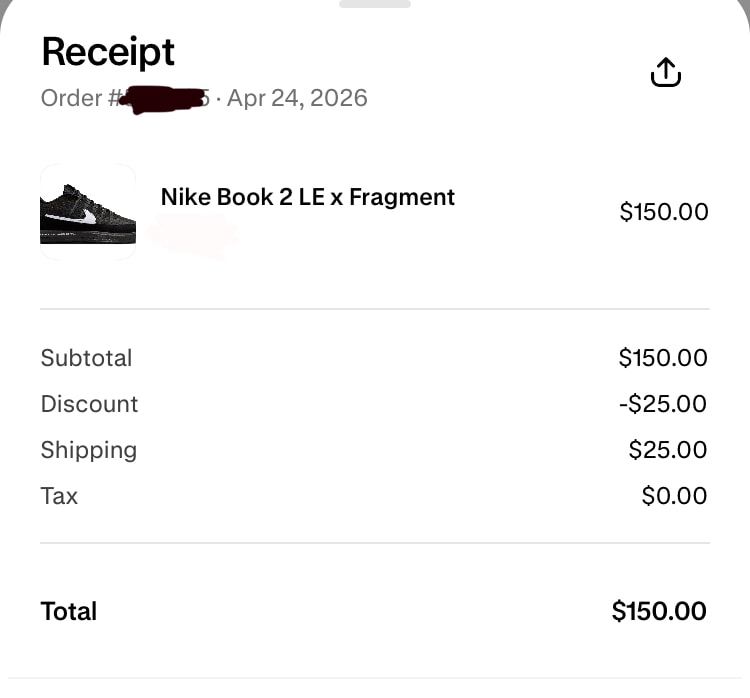Tap the bold Total amount value
Screen dimensions: 750x698
tap(659, 611)
